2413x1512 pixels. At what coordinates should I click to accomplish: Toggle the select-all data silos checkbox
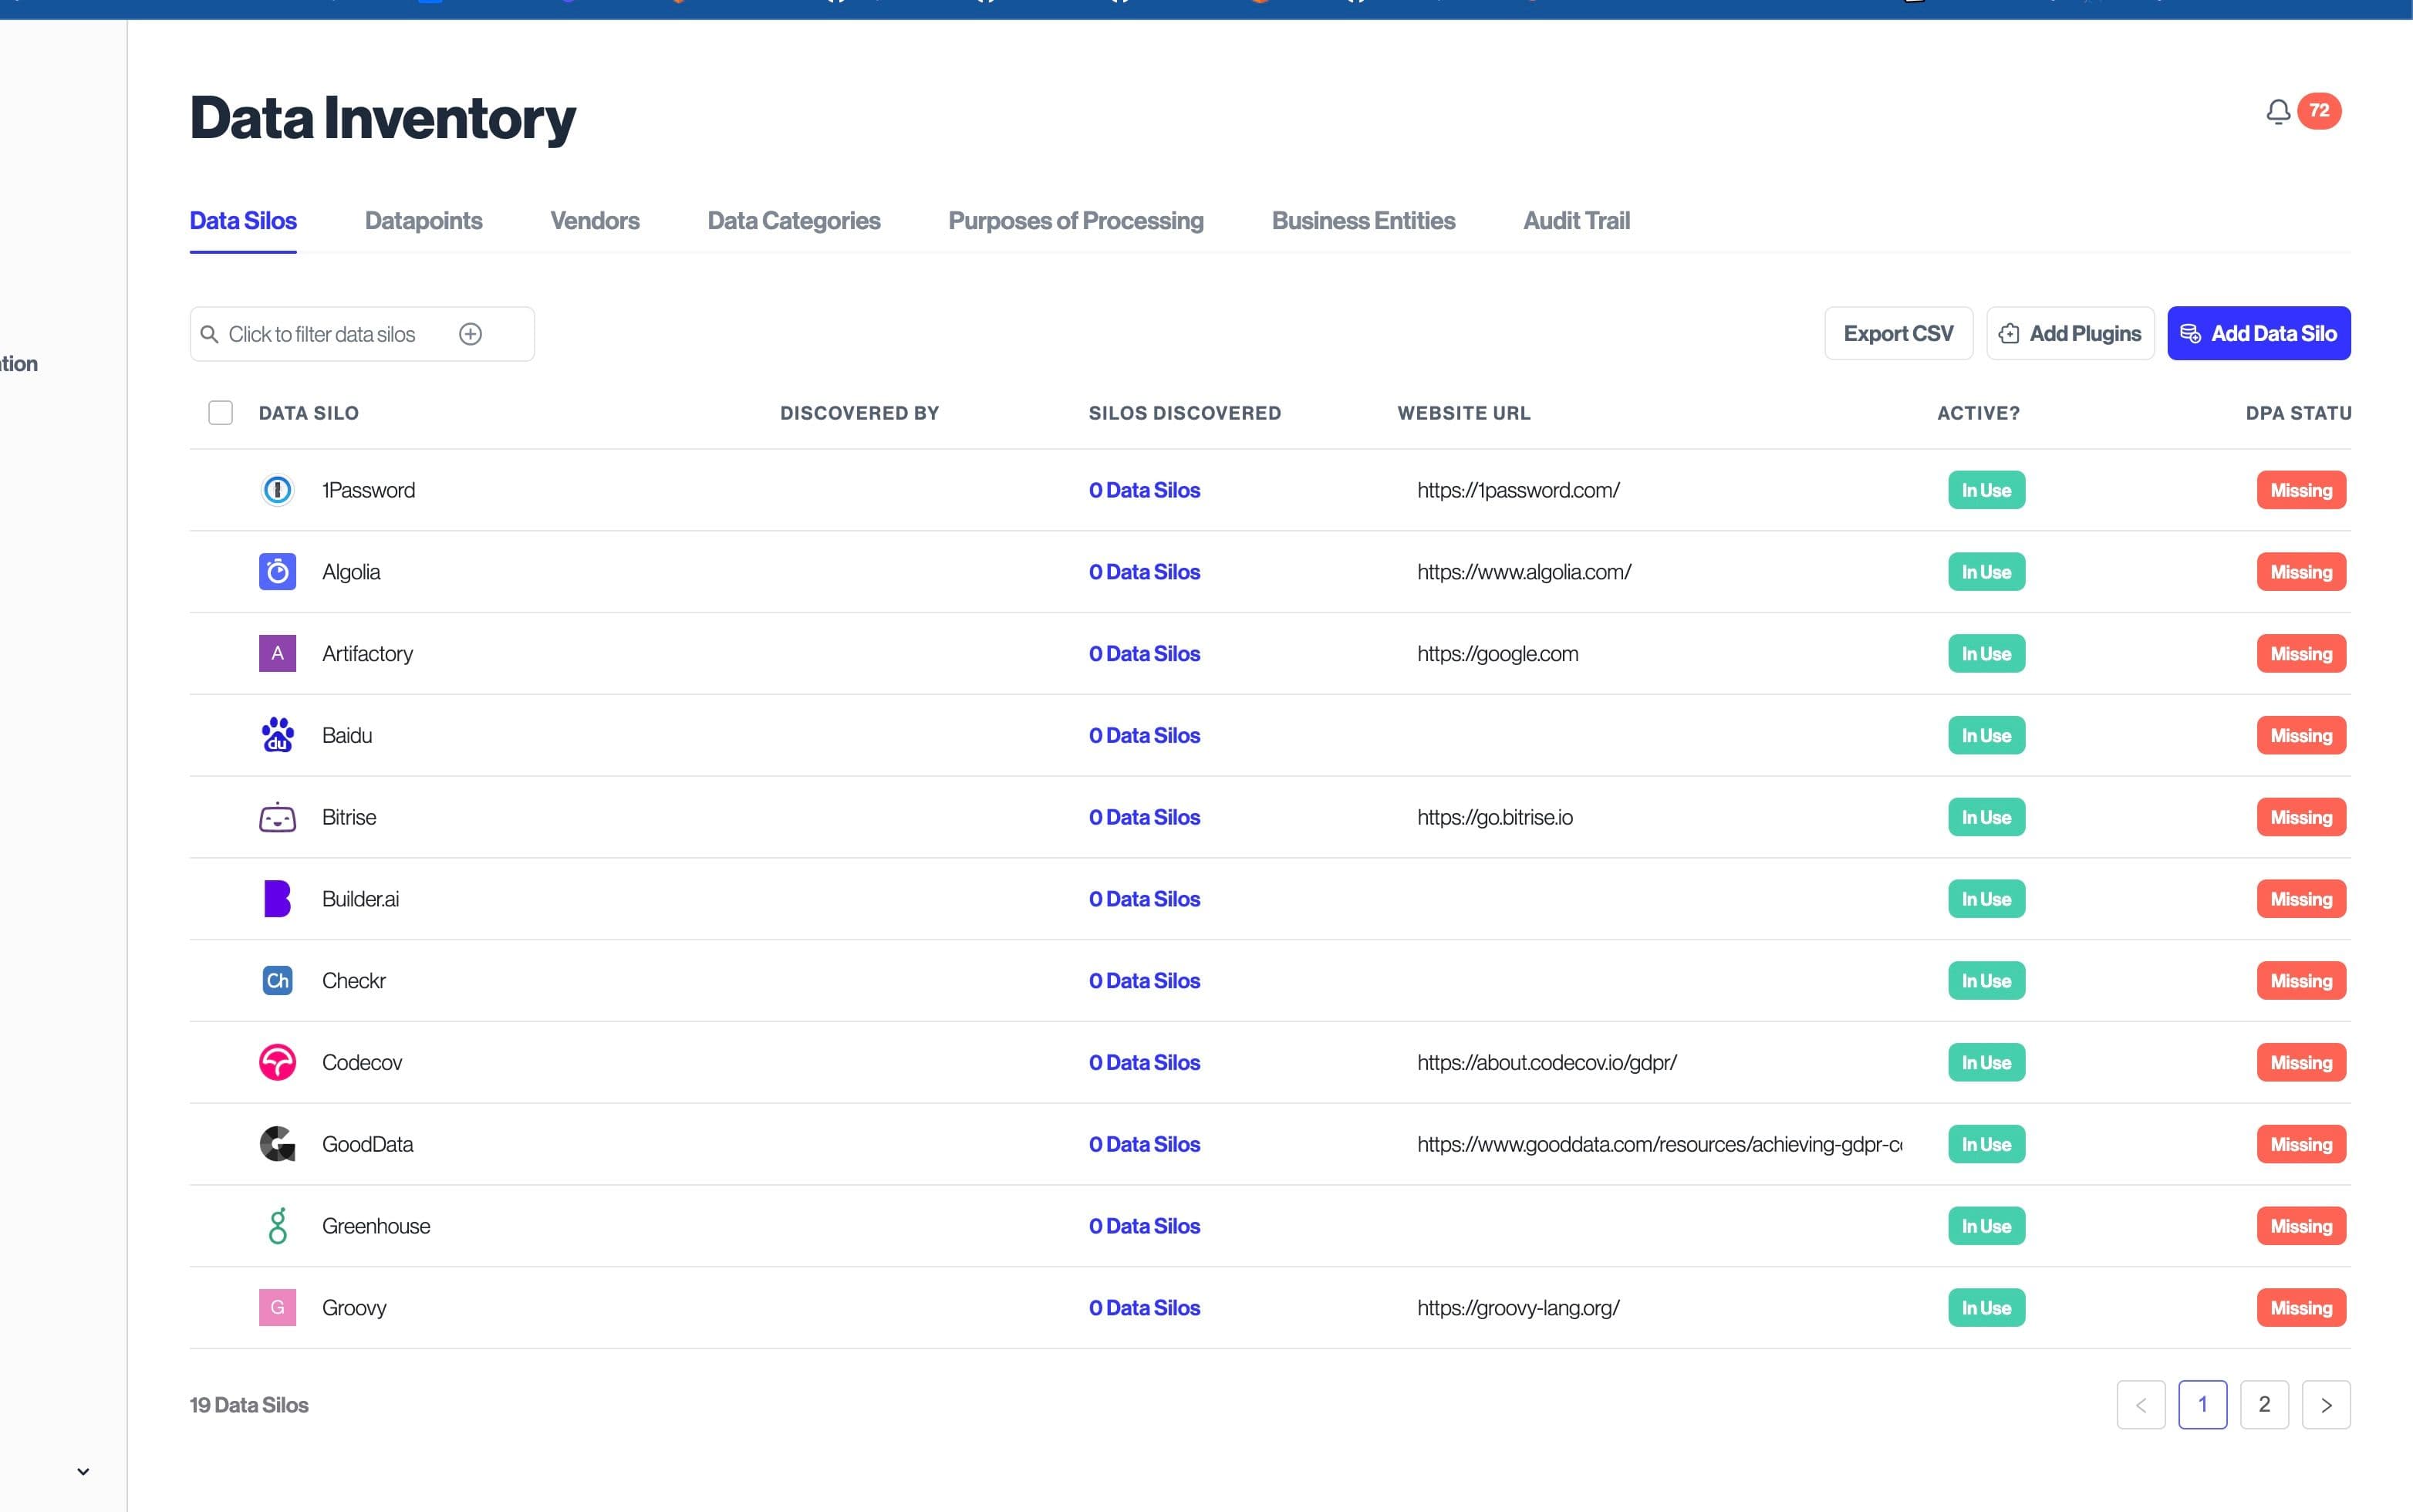pos(220,413)
